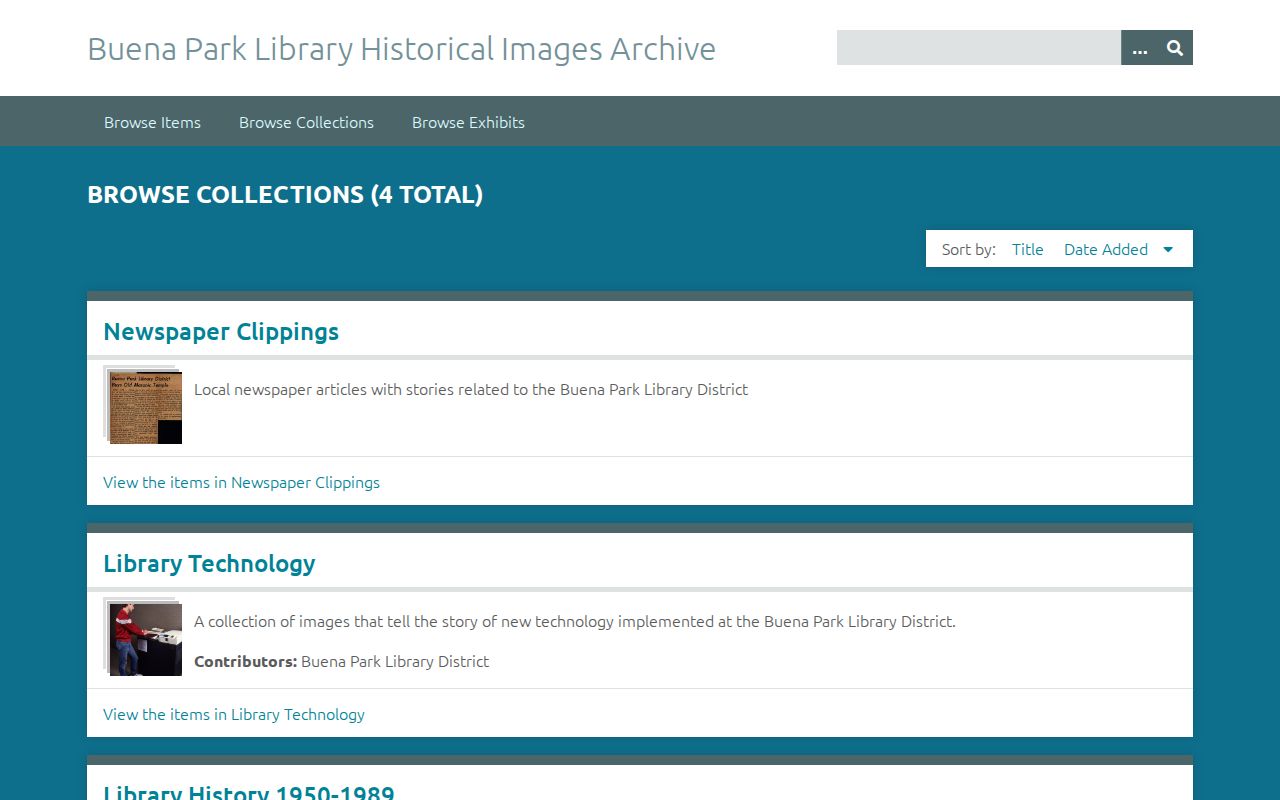Open the Library Technology collection heading
The width and height of the screenshot is (1280, 800).
[x=209, y=564]
